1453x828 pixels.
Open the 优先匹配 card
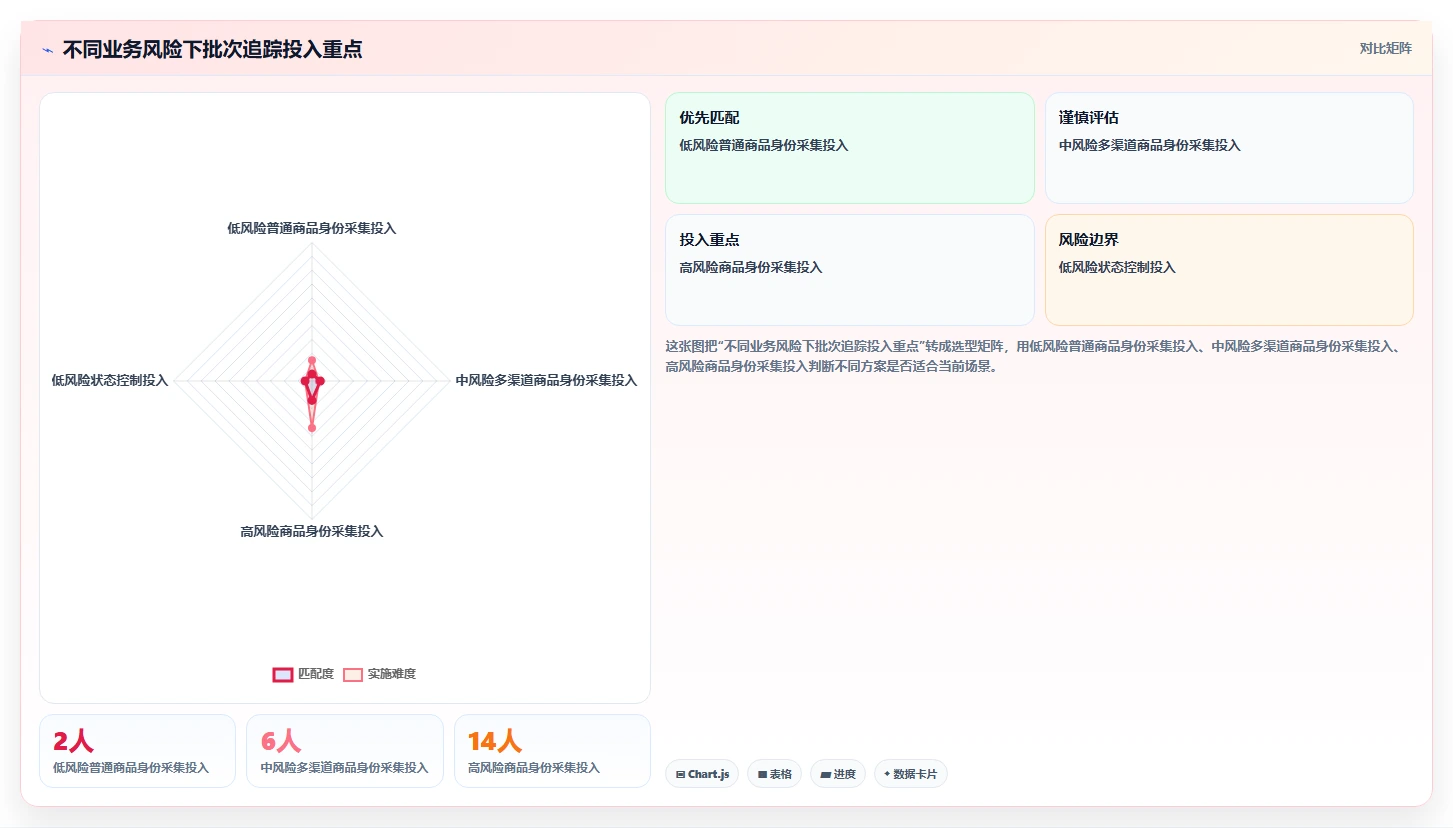pos(849,148)
